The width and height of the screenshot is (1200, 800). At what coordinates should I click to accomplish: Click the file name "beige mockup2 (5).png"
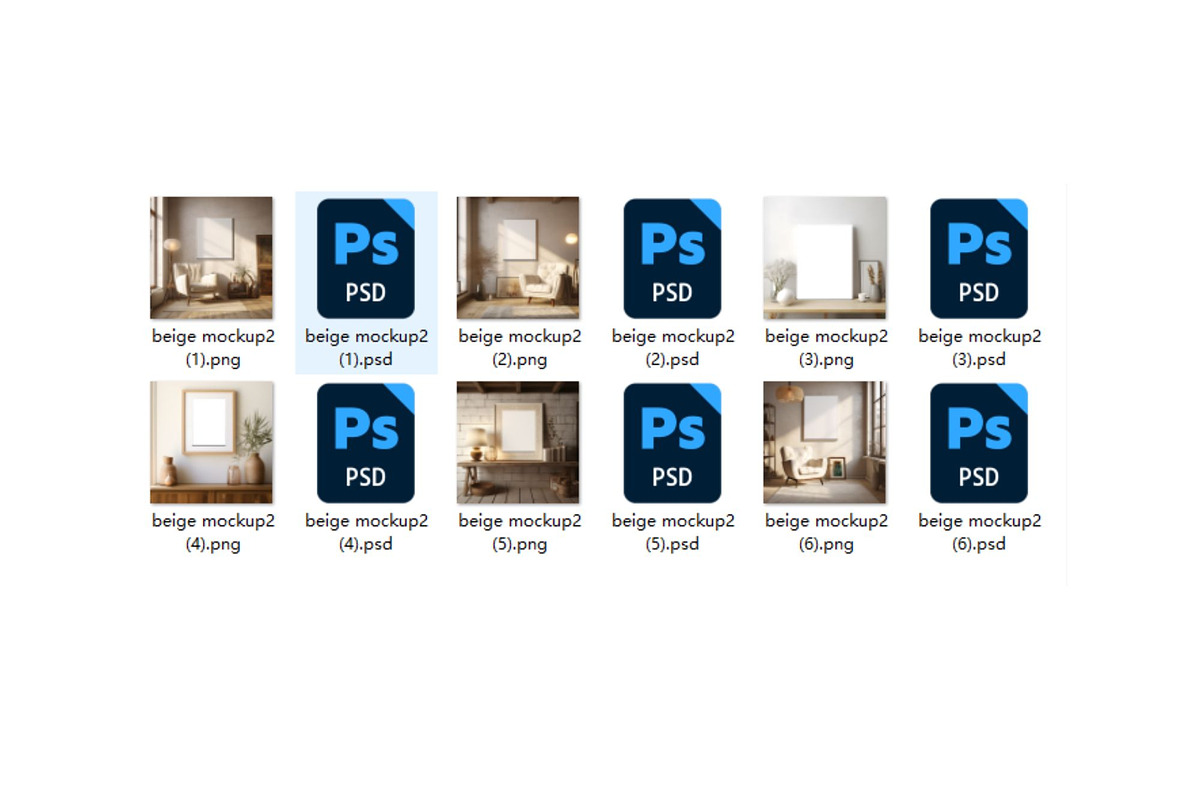coord(520,533)
